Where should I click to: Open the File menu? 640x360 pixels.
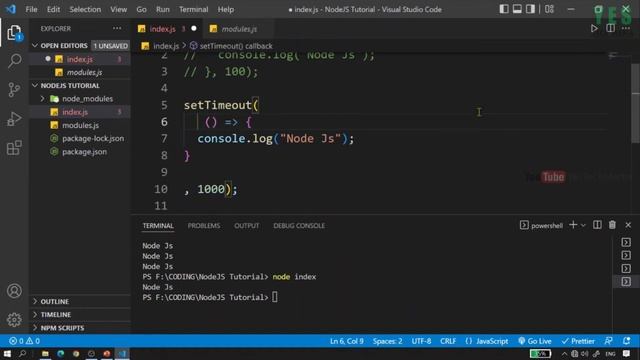(x=31, y=9)
